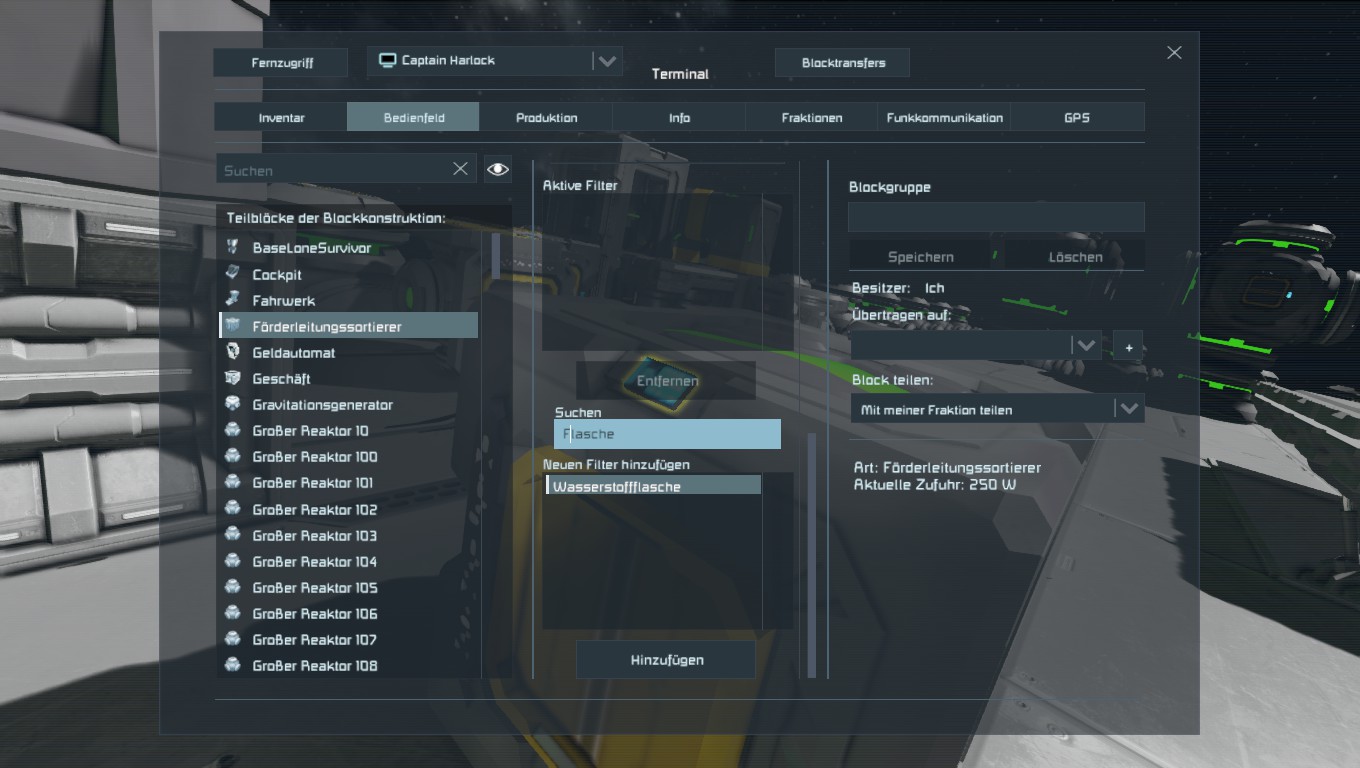
Task: Click the Geldautomat block icon
Action: (x=232, y=352)
